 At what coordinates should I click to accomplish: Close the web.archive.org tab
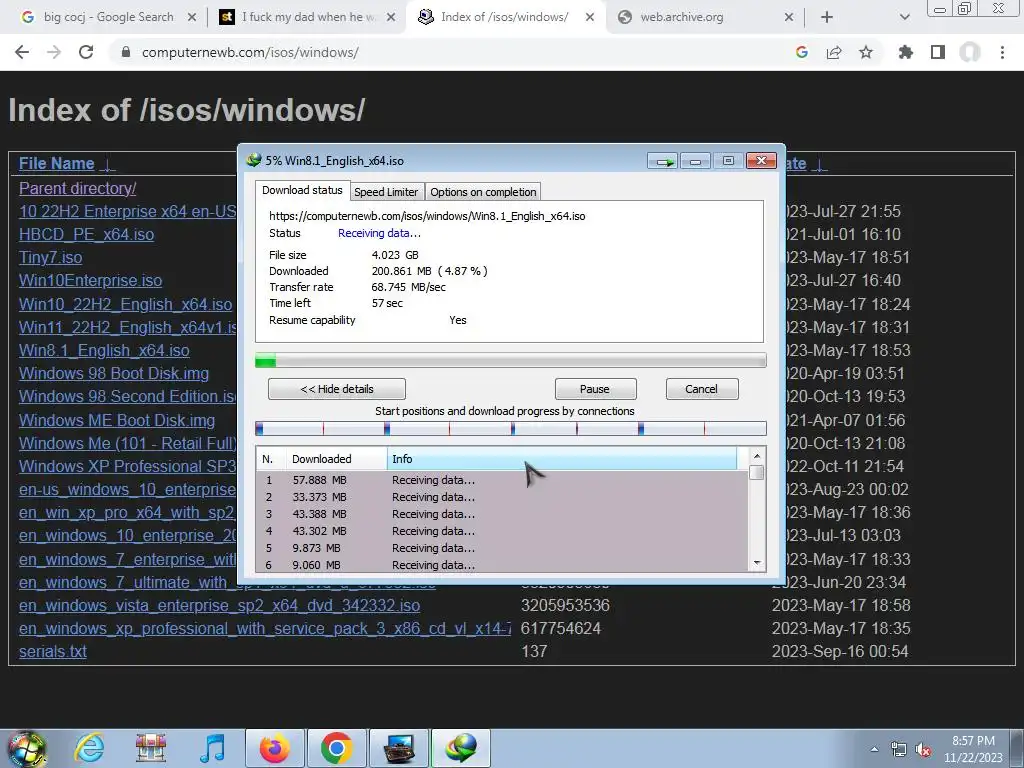pyautogui.click(x=789, y=17)
